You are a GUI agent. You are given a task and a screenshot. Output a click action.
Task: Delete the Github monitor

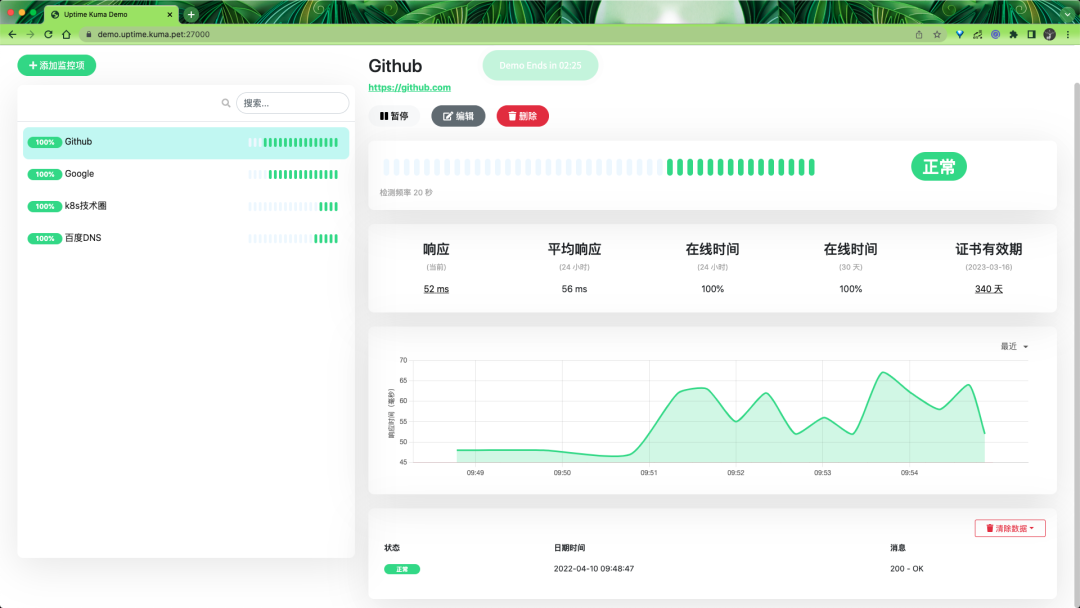click(x=522, y=116)
